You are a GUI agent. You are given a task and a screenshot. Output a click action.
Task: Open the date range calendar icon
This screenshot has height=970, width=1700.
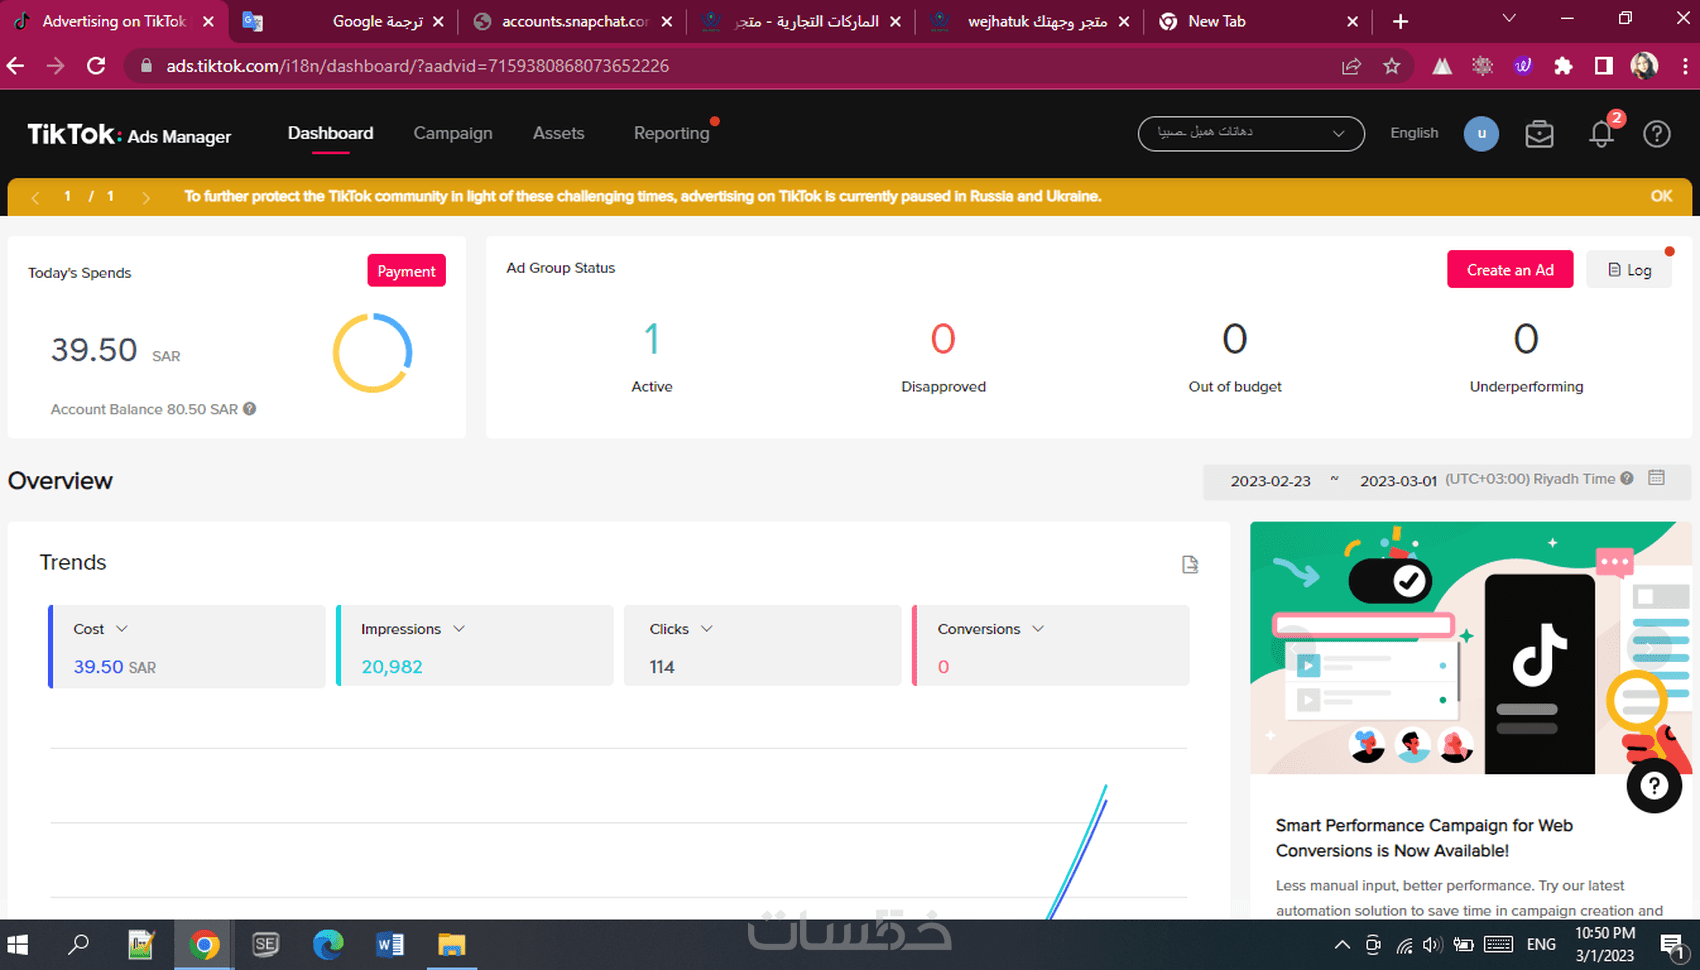(1657, 478)
